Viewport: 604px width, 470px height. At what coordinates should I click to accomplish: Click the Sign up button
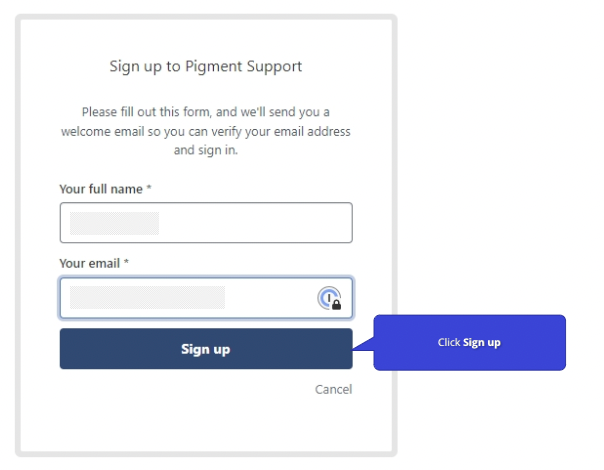[x=206, y=349]
